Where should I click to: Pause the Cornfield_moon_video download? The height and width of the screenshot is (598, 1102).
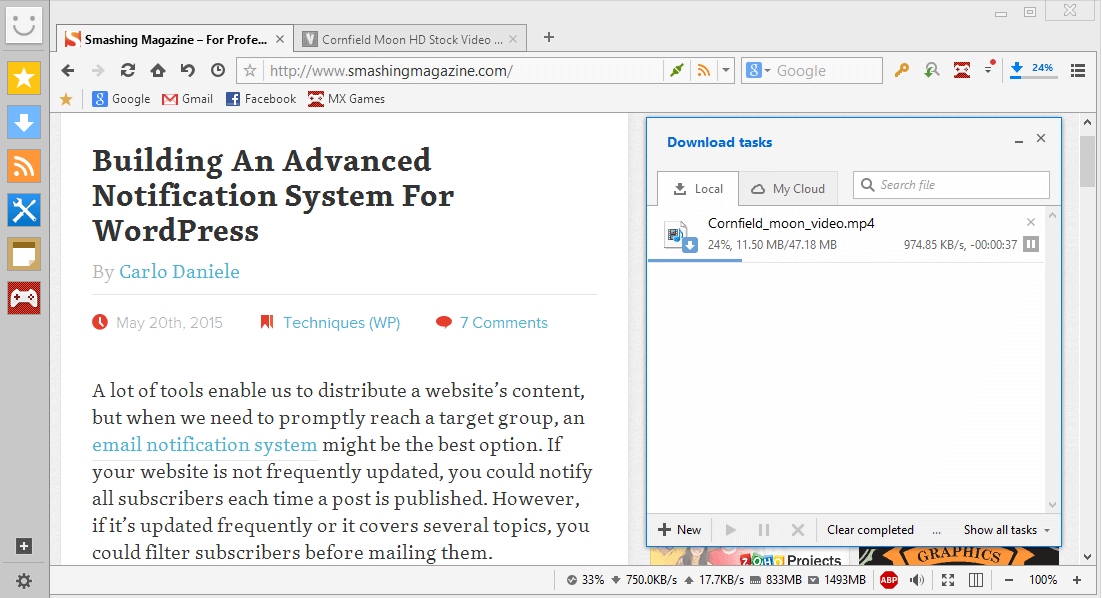[x=1030, y=243]
